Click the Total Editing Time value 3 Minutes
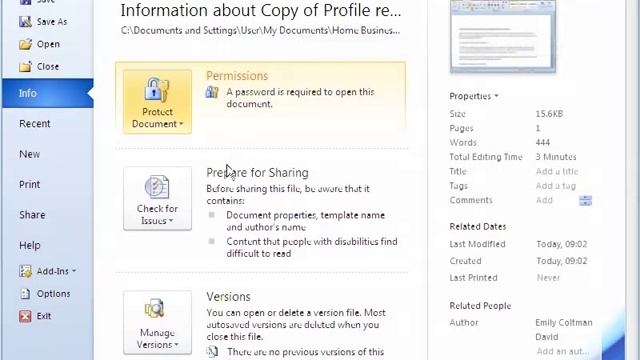This screenshot has width=640, height=360. point(556,157)
